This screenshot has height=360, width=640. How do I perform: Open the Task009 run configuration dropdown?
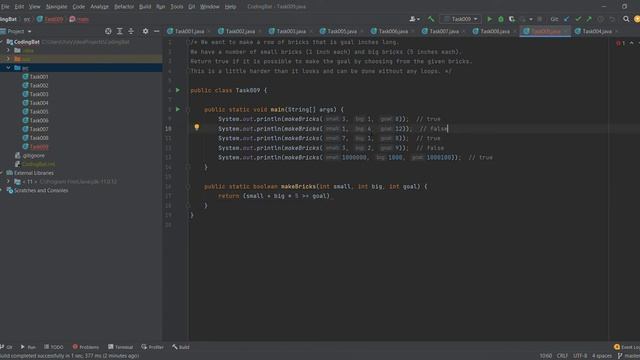460,19
